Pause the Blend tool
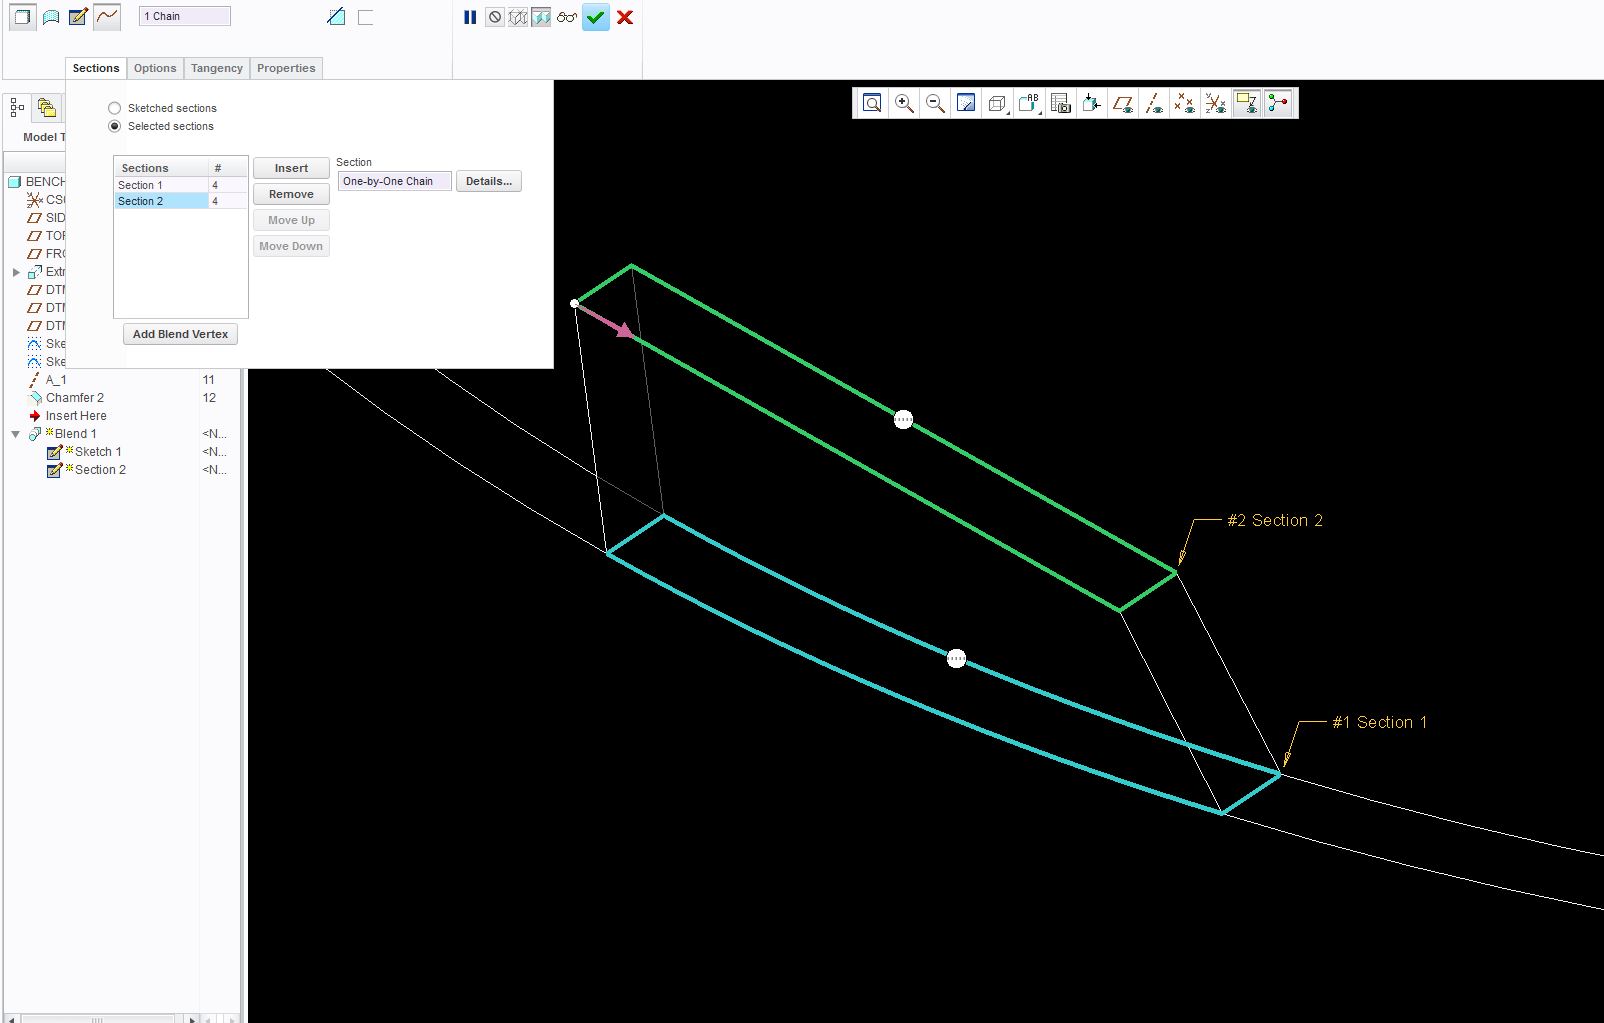Viewport: 1604px width, 1023px height. pyautogui.click(x=470, y=17)
